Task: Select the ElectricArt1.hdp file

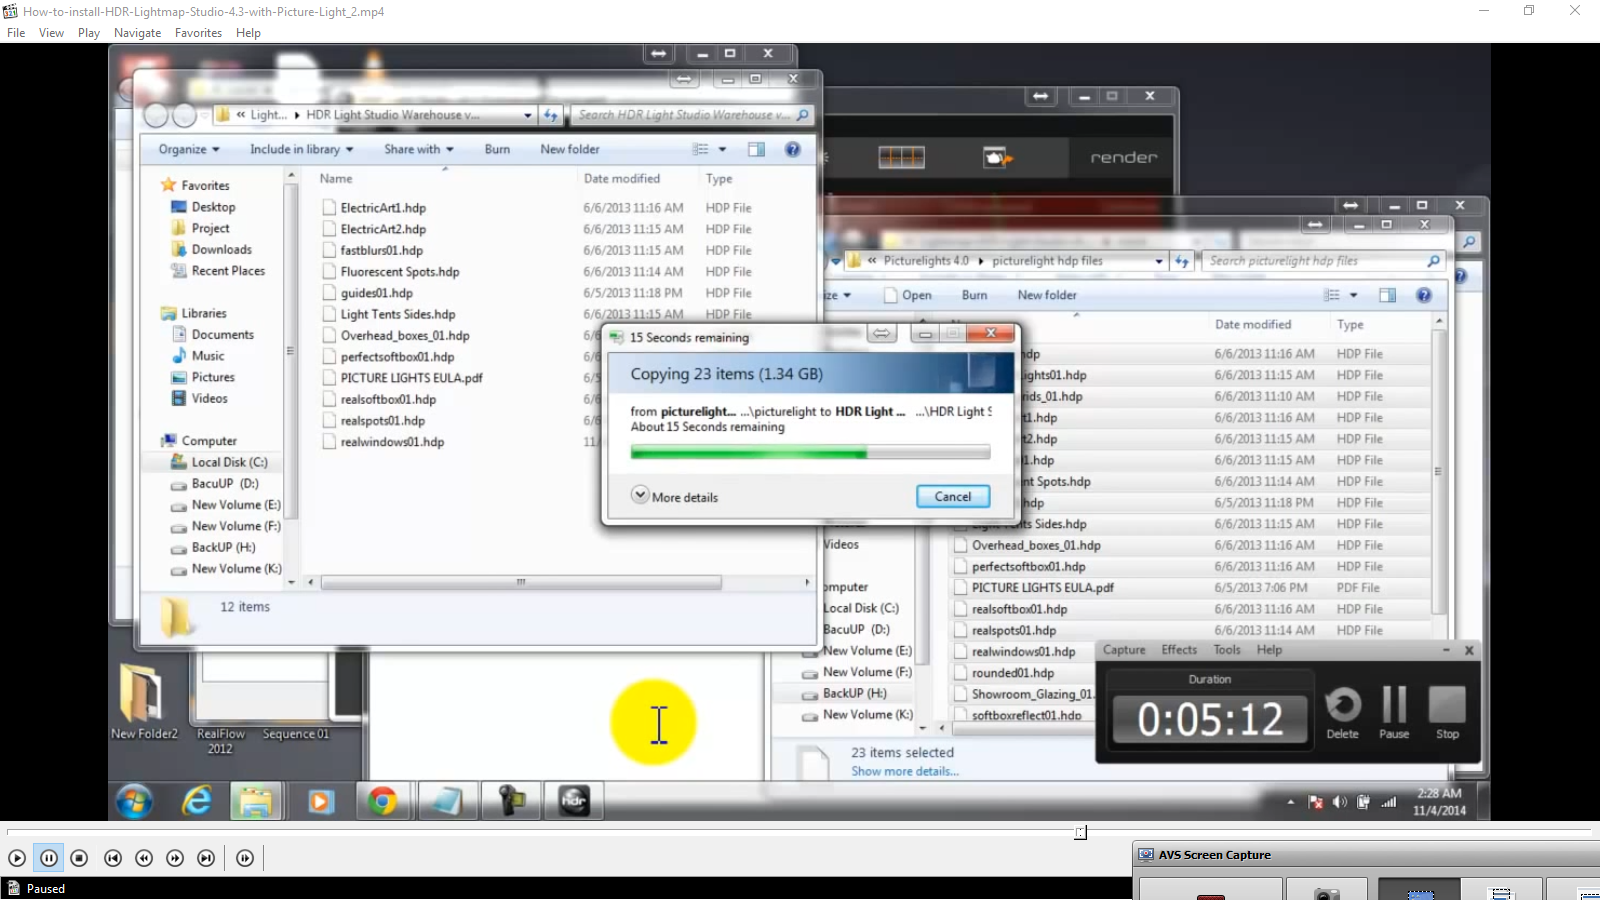Action: [x=383, y=208]
